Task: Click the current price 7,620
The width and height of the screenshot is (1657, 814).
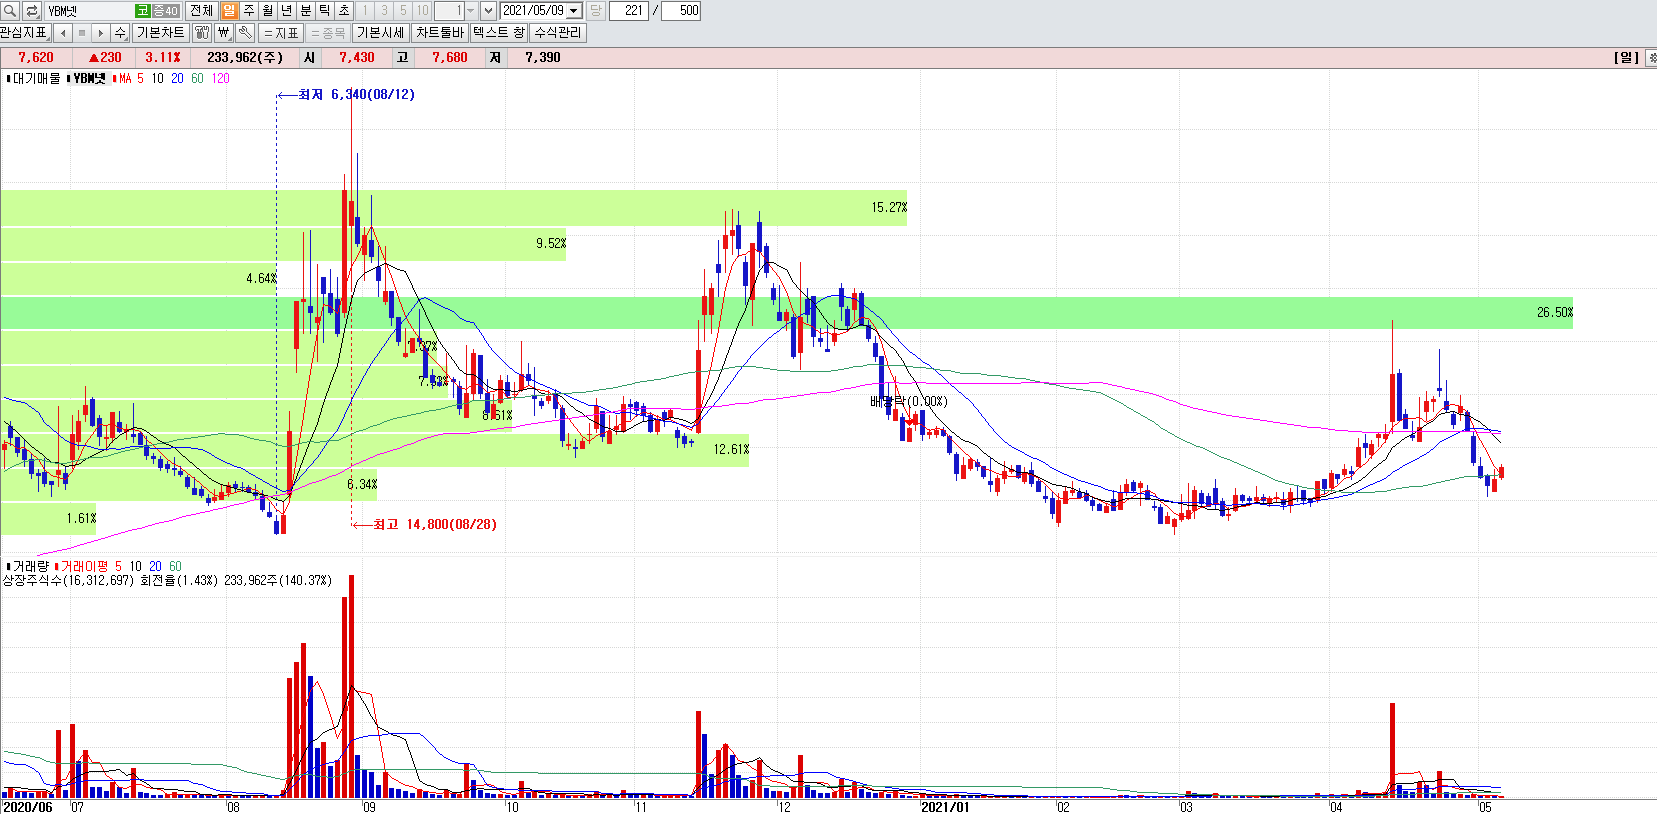Action: [36, 58]
